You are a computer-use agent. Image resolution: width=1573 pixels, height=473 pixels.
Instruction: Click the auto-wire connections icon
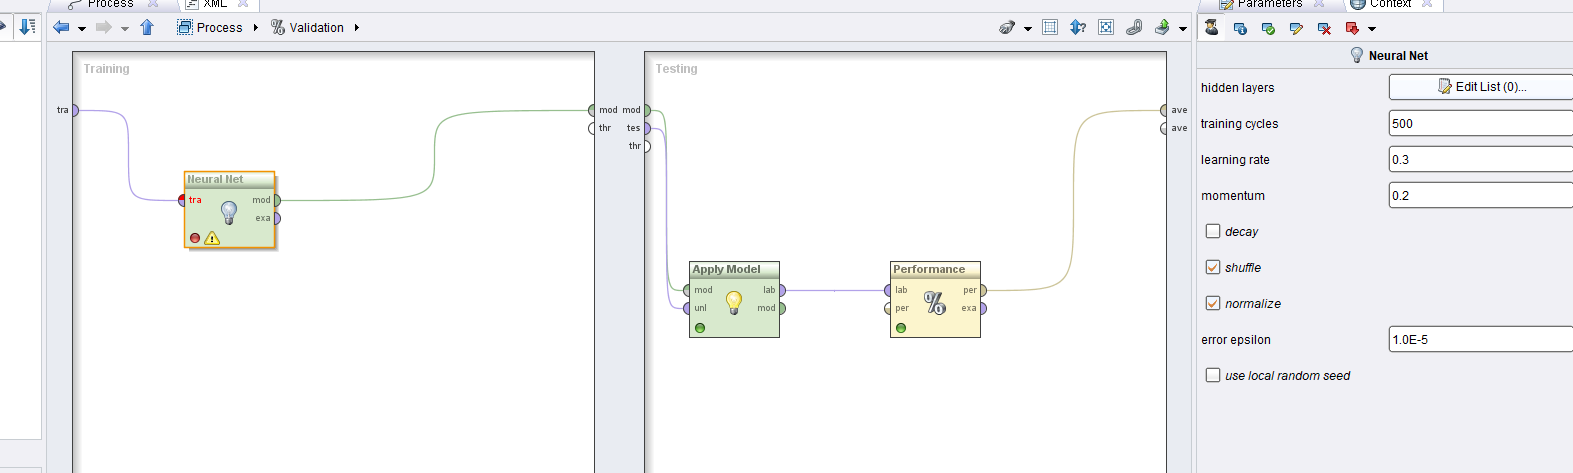(x=1007, y=27)
